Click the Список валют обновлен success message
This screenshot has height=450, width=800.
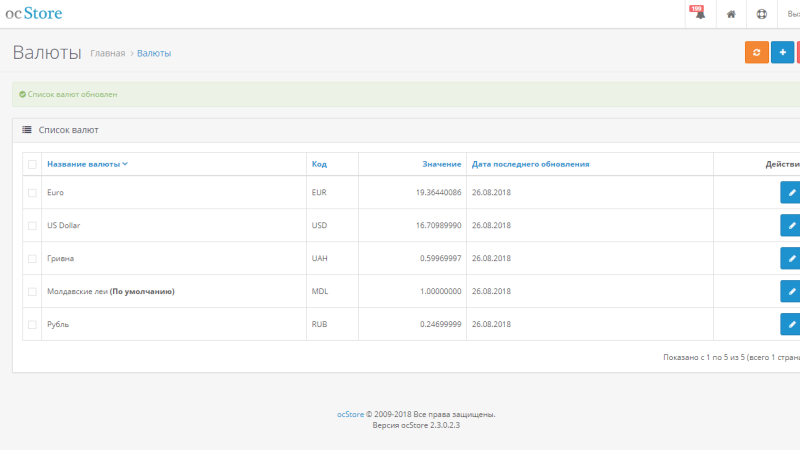[406, 94]
